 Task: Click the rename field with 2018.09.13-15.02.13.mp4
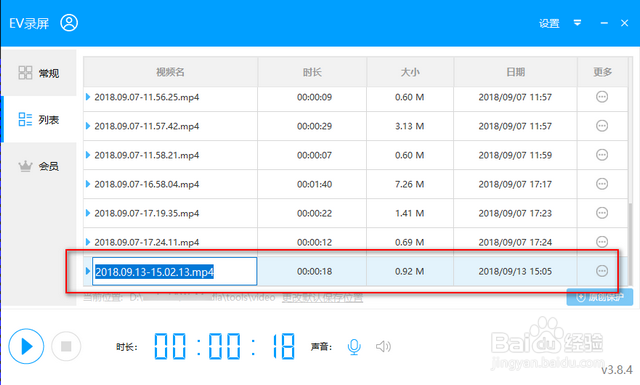point(174,271)
